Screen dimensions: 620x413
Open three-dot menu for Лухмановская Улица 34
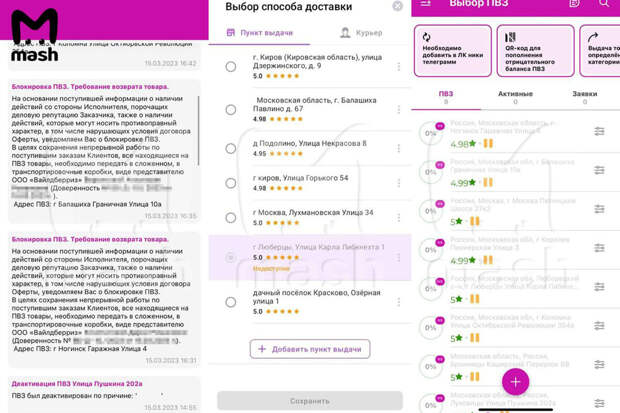click(x=399, y=217)
